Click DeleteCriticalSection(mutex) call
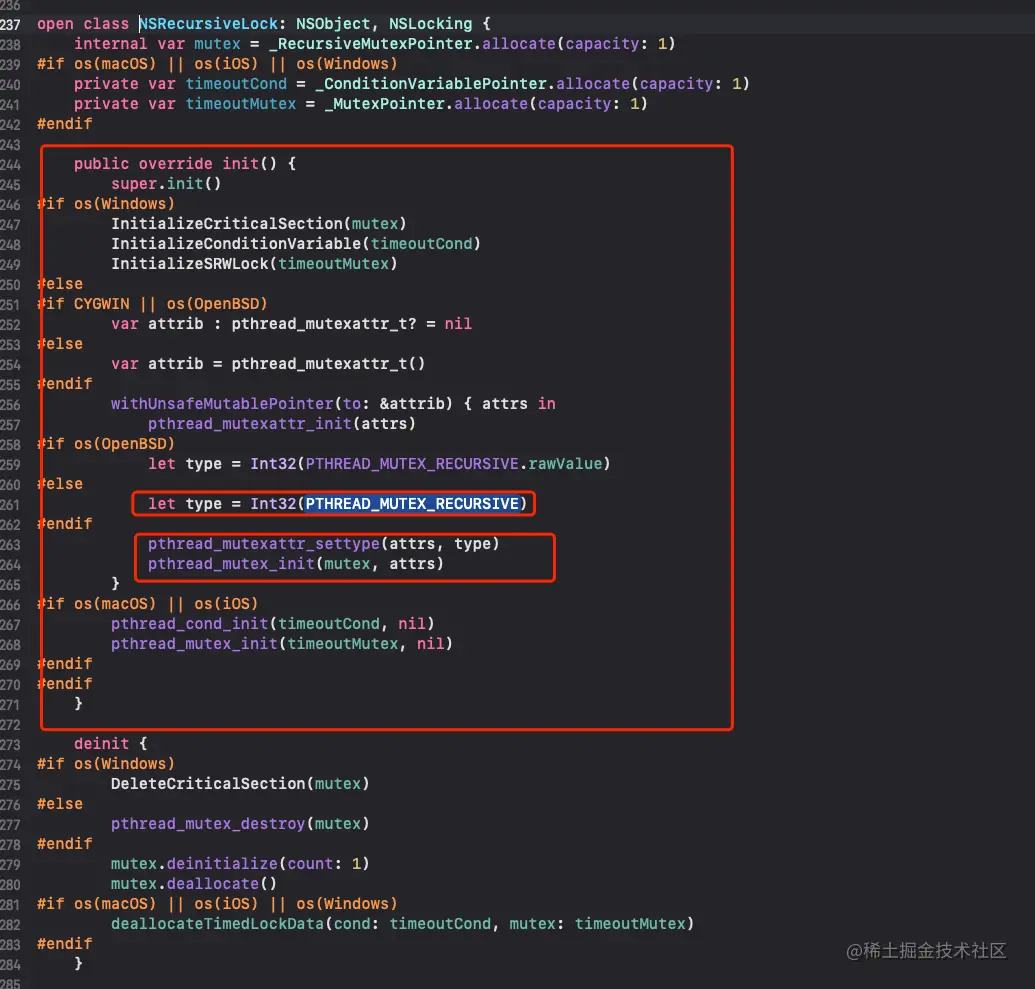1035x989 pixels. point(240,784)
